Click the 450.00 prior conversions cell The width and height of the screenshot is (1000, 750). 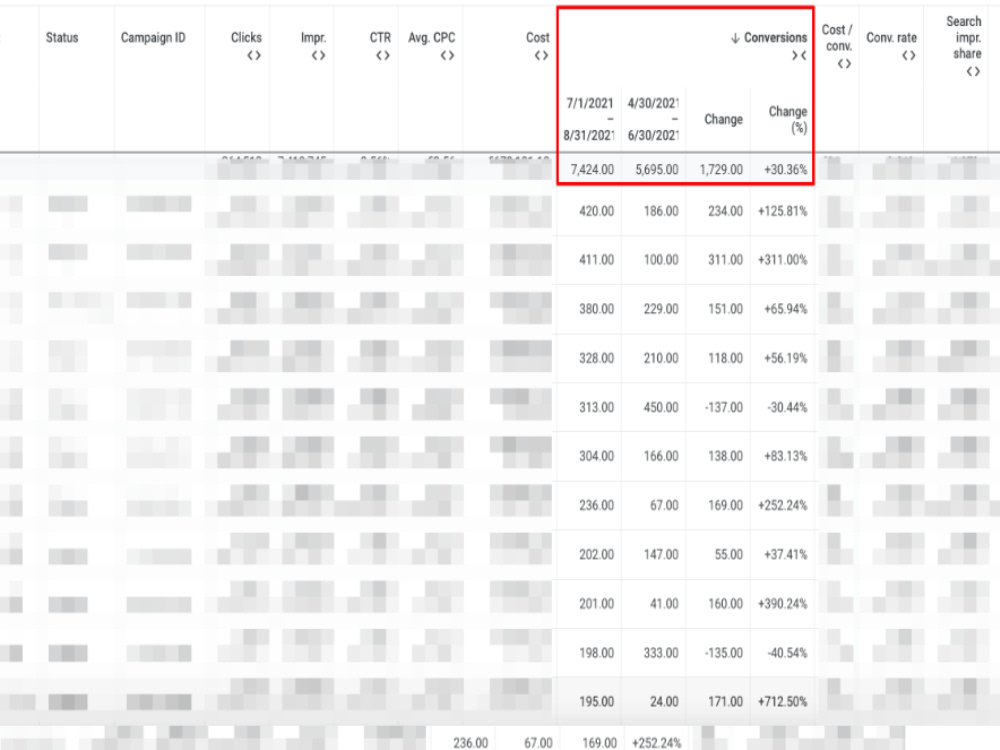coord(661,408)
